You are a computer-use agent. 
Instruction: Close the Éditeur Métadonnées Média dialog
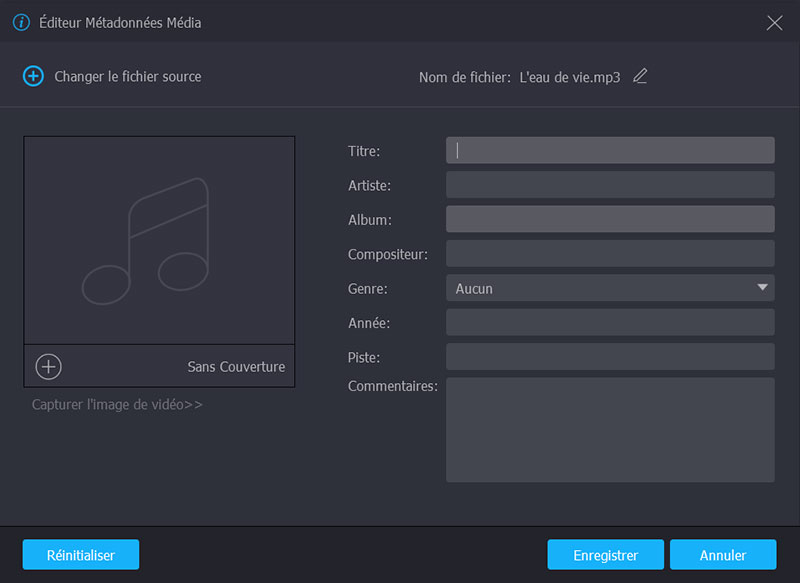(x=774, y=22)
